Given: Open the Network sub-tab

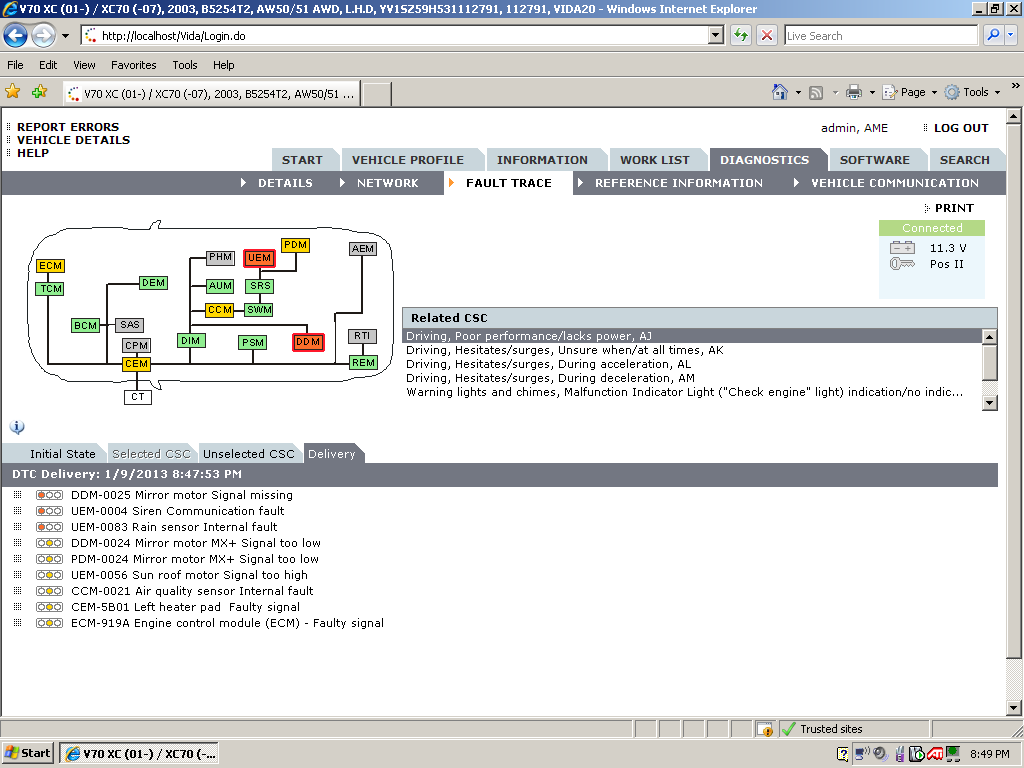Looking at the screenshot, I should pos(387,183).
